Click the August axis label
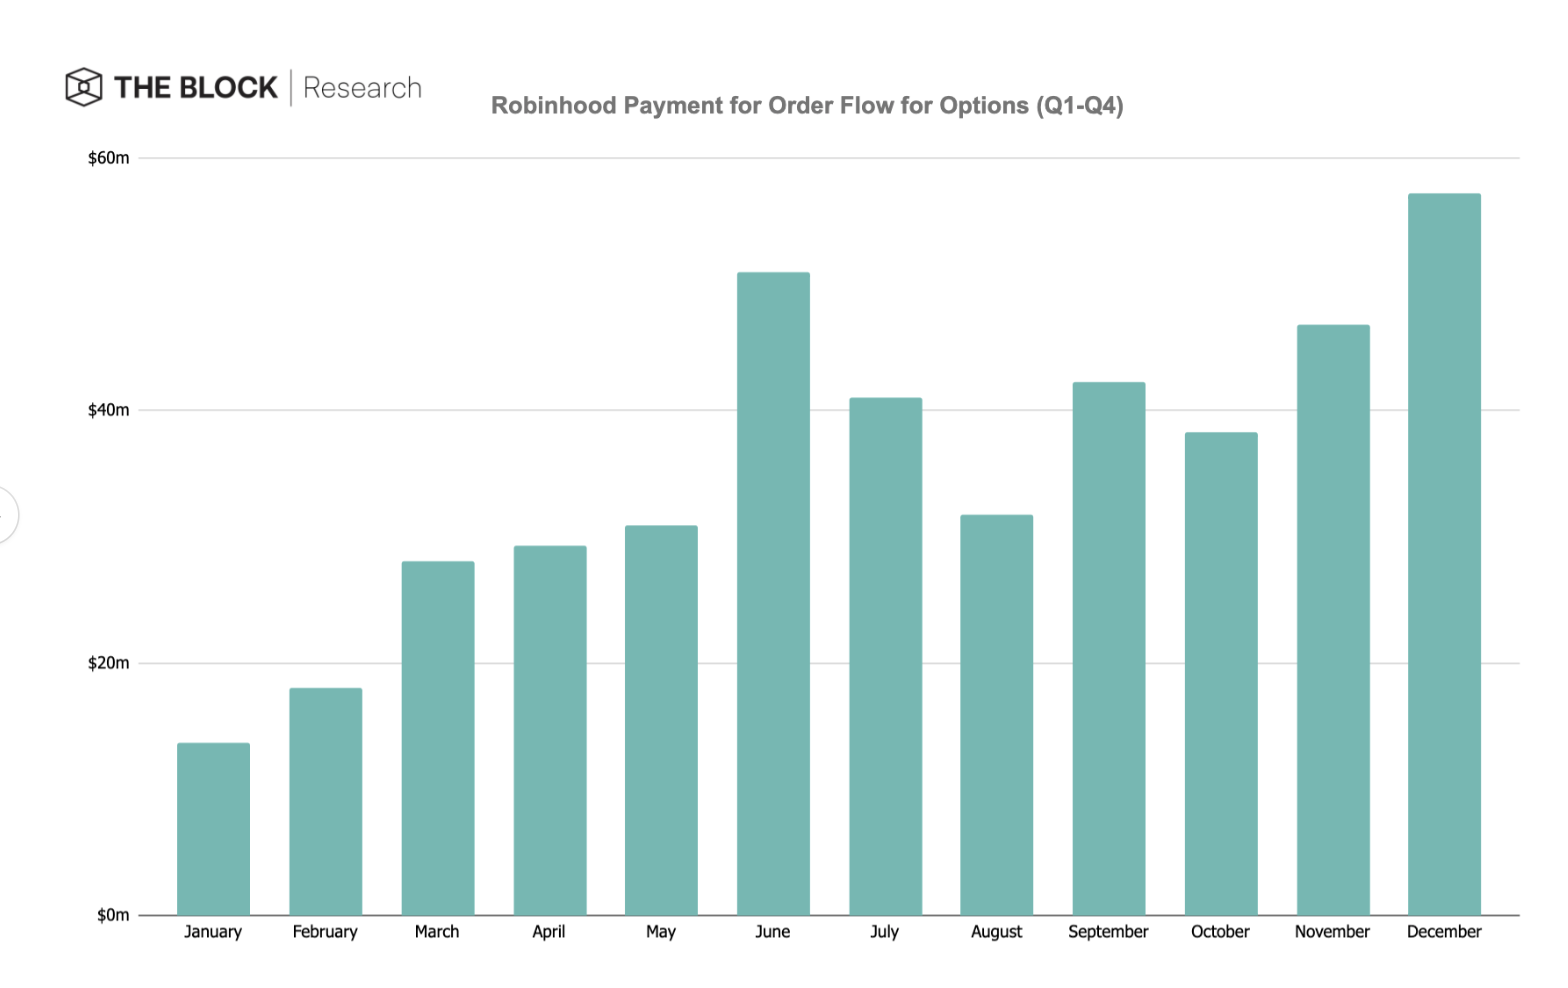The image size is (1568, 988). click(x=997, y=932)
